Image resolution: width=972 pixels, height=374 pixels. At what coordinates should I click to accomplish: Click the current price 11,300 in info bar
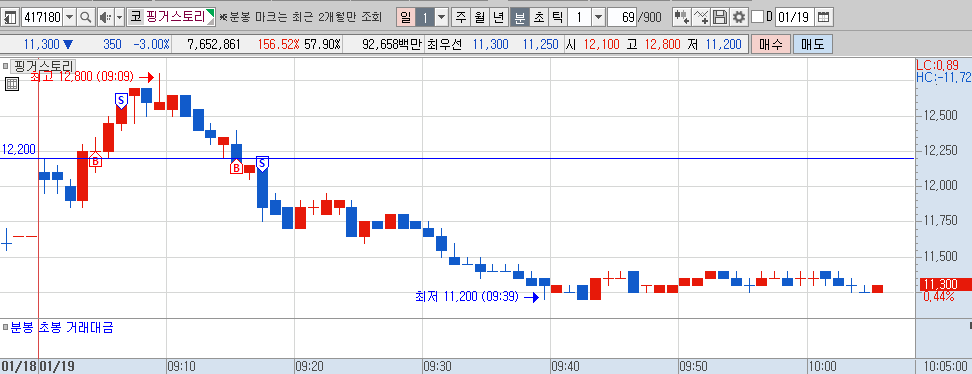(x=42, y=45)
